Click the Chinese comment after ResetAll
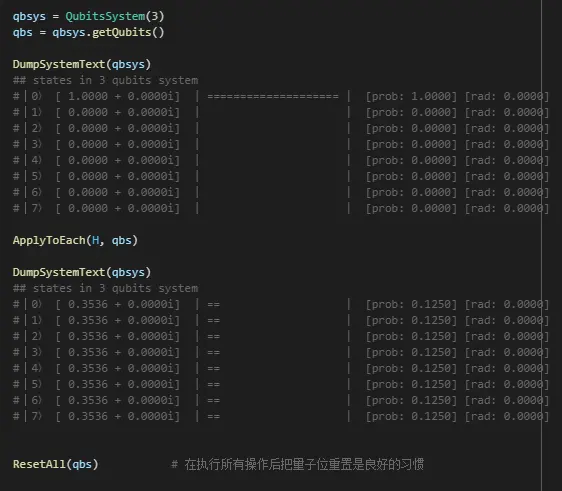This screenshot has height=491, width=562. coord(297,464)
